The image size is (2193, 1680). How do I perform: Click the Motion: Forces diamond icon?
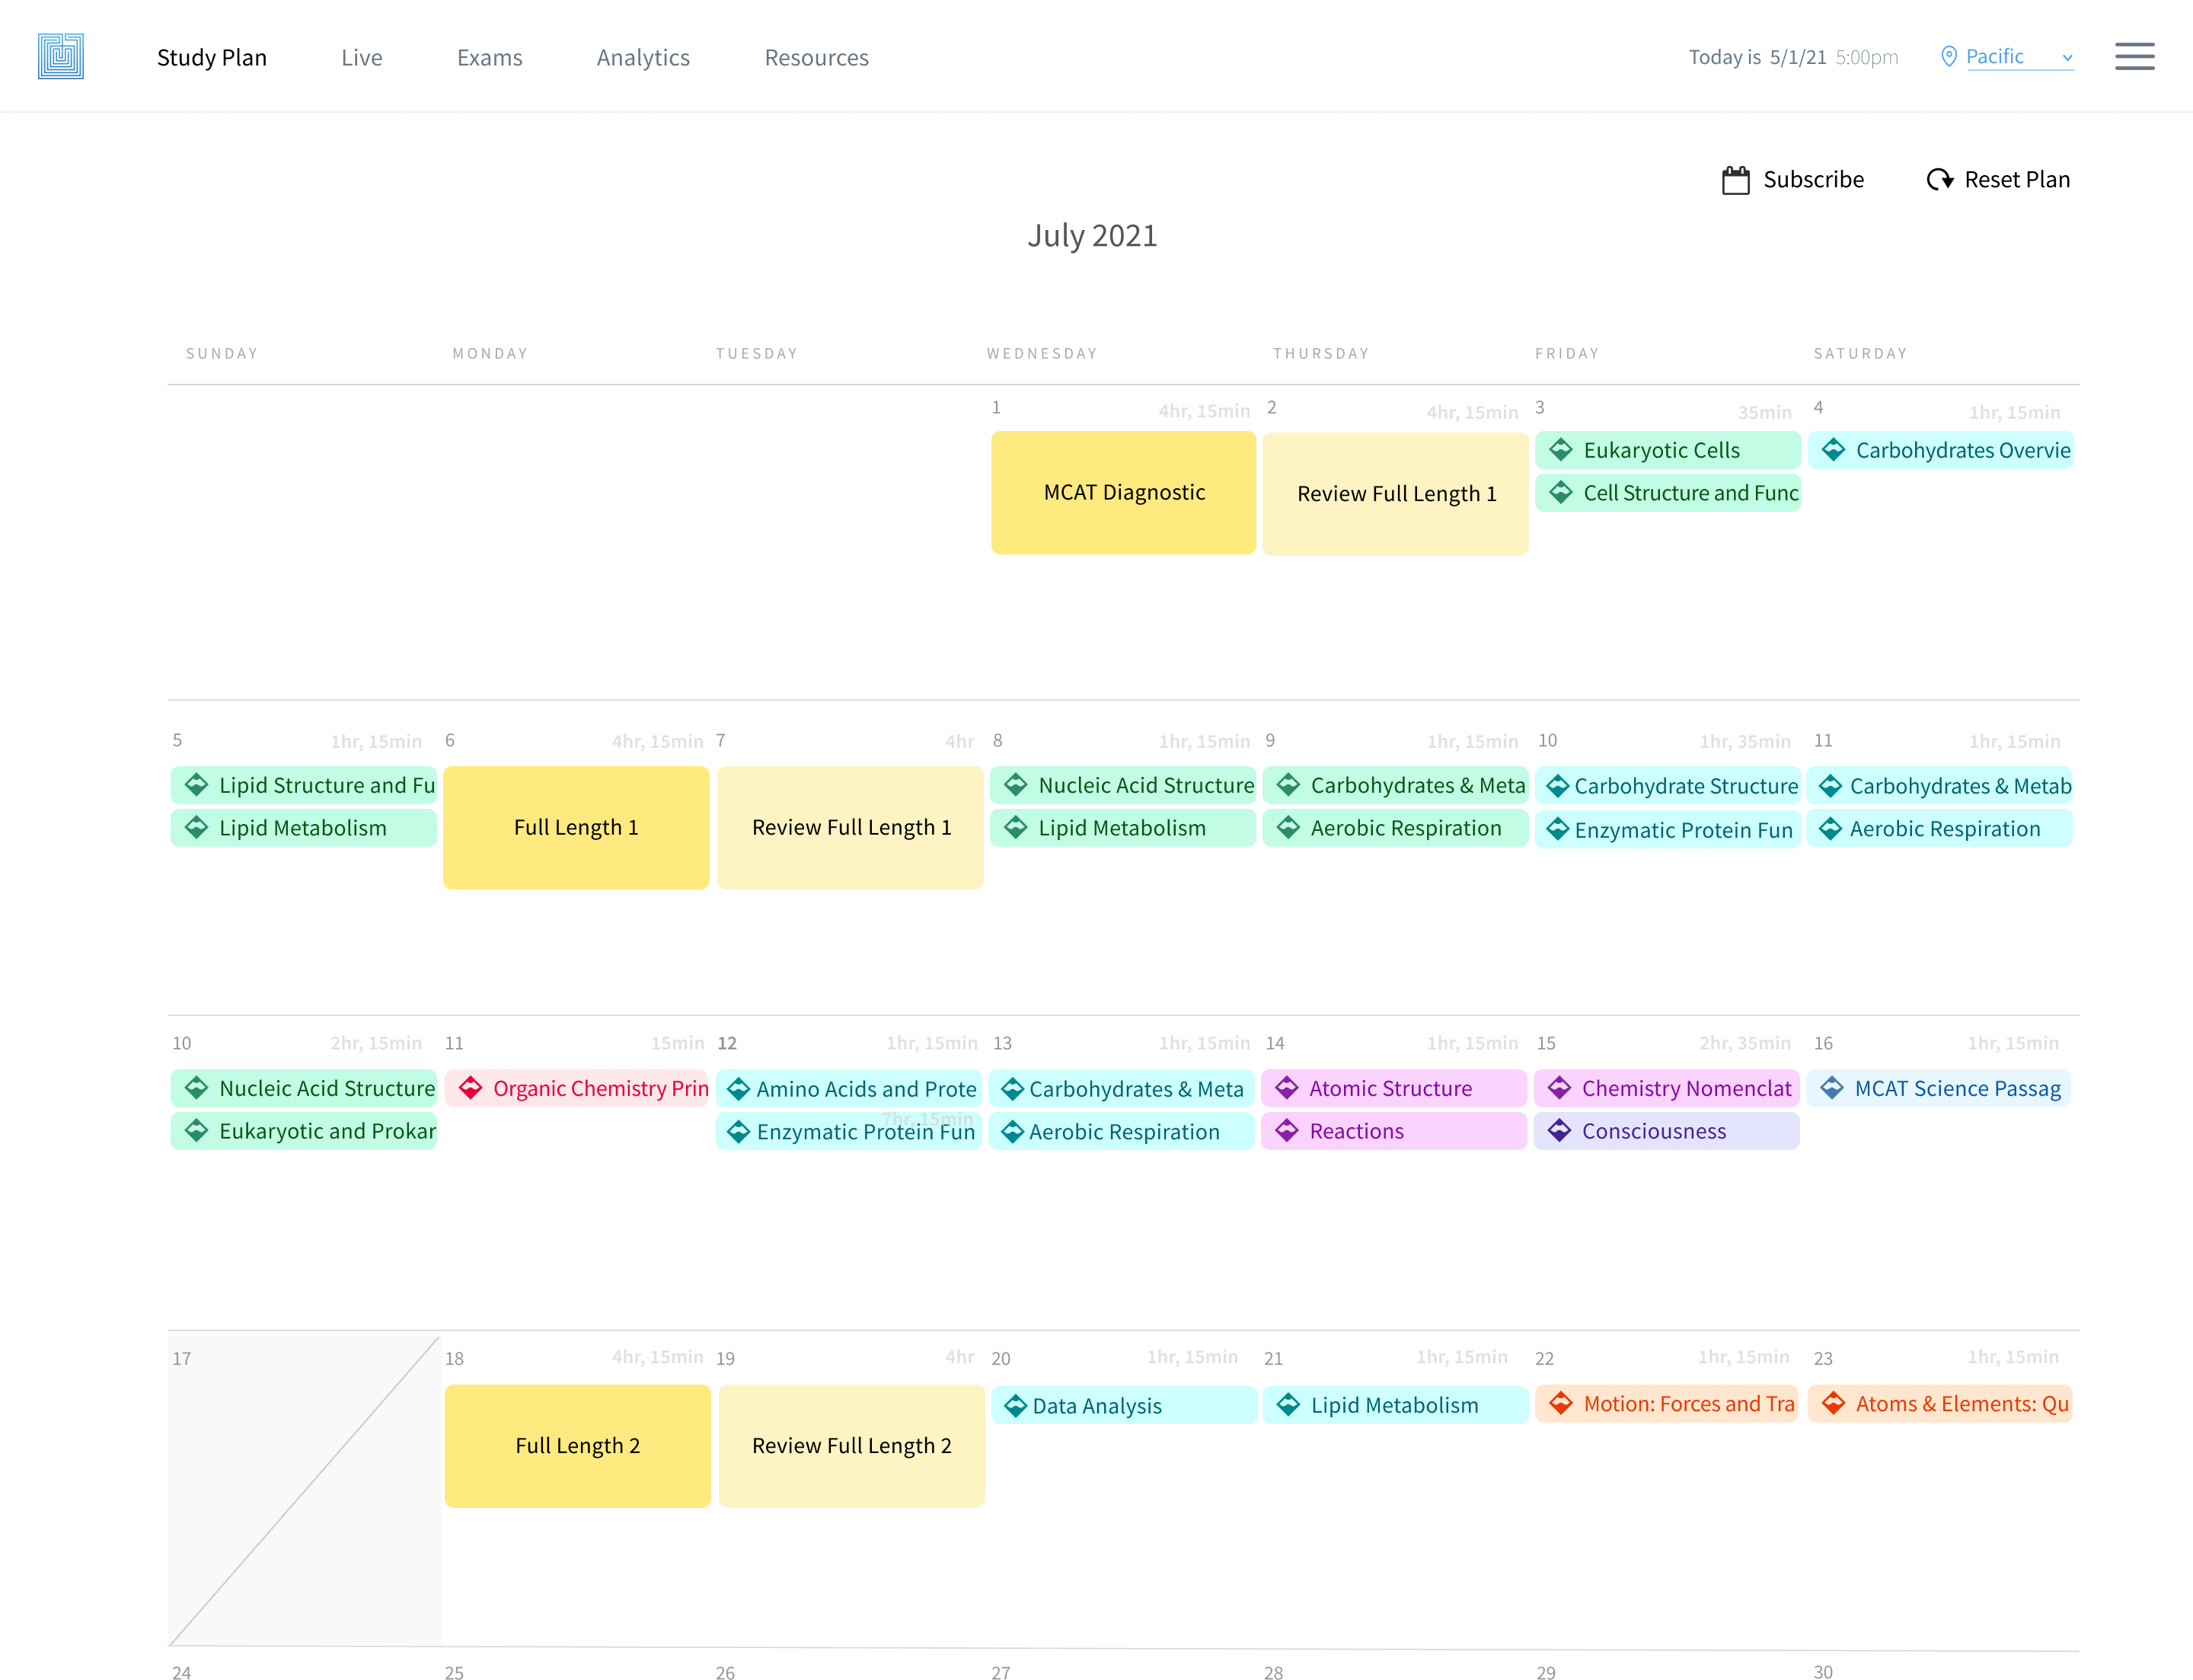coord(1560,1403)
